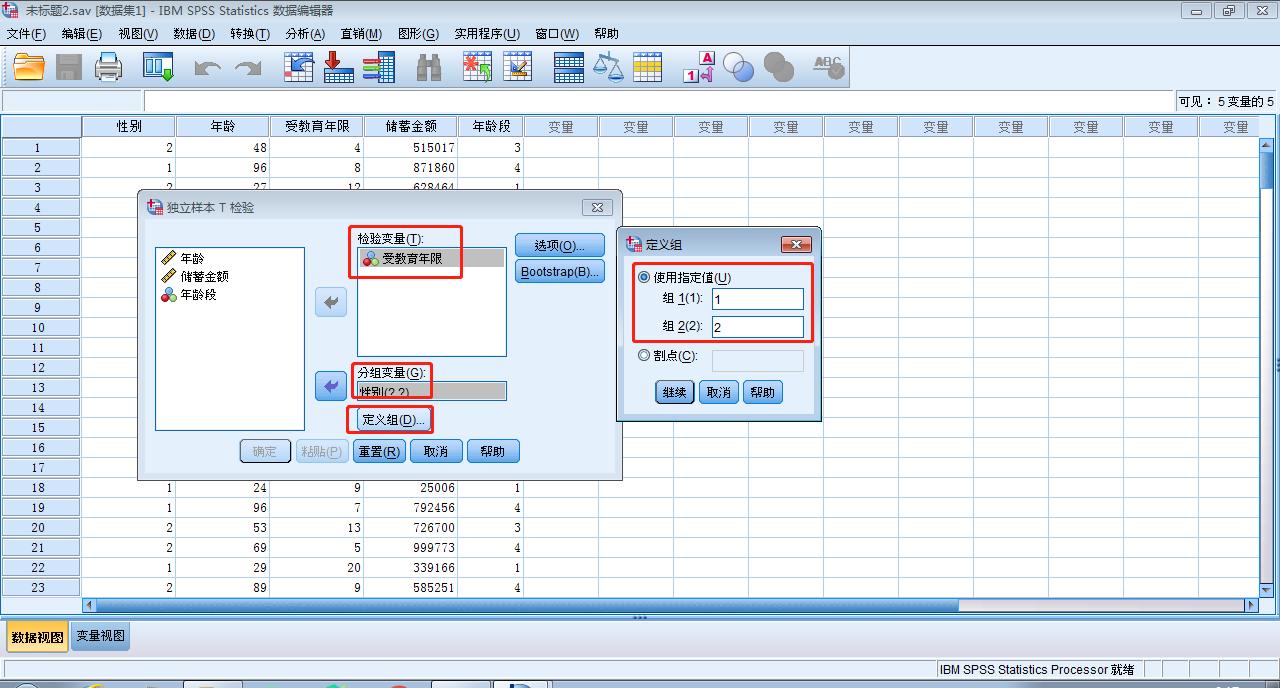Click the 性别 column header
The width and height of the screenshot is (1280, 688).
[129, 126]
